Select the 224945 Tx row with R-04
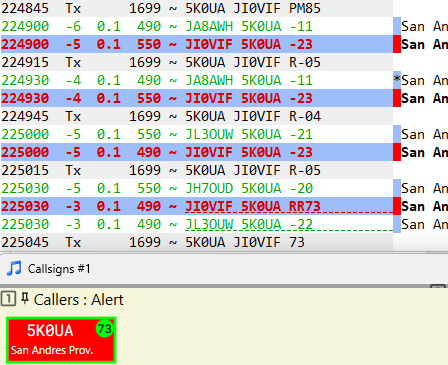The image size is (448, 365). (x=197, y=116)
